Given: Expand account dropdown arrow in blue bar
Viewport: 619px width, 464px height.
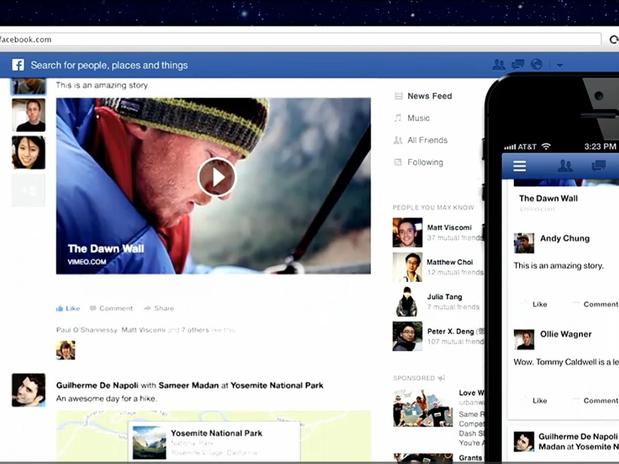Looking at the screenshot, I should pos(559,66).
